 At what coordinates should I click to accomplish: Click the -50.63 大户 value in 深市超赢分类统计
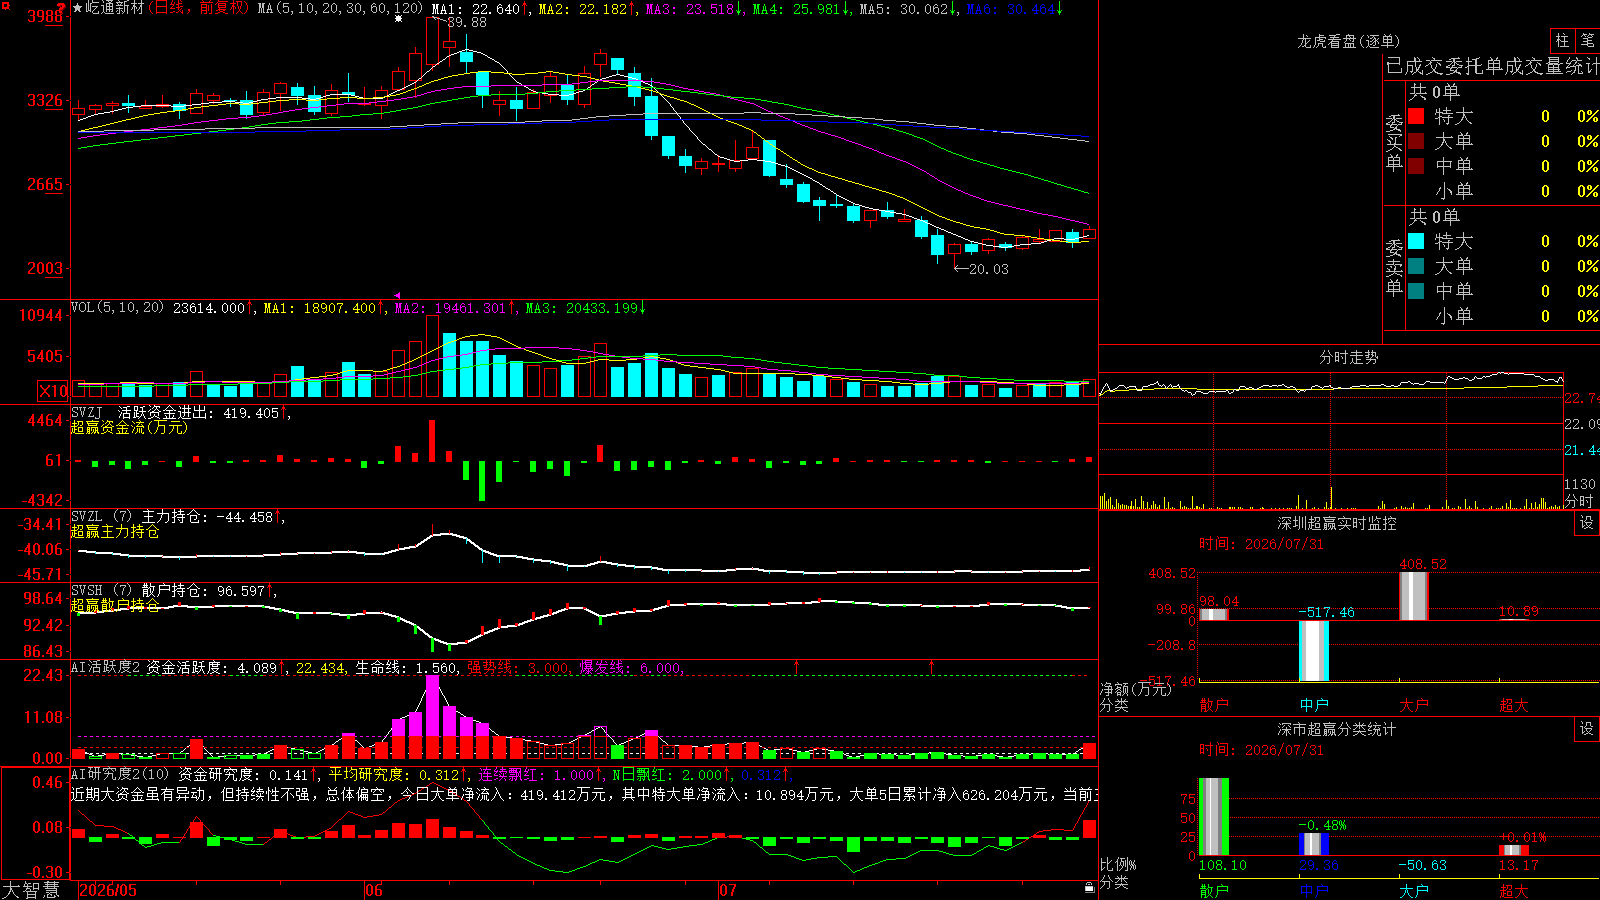pos(1422,865)
